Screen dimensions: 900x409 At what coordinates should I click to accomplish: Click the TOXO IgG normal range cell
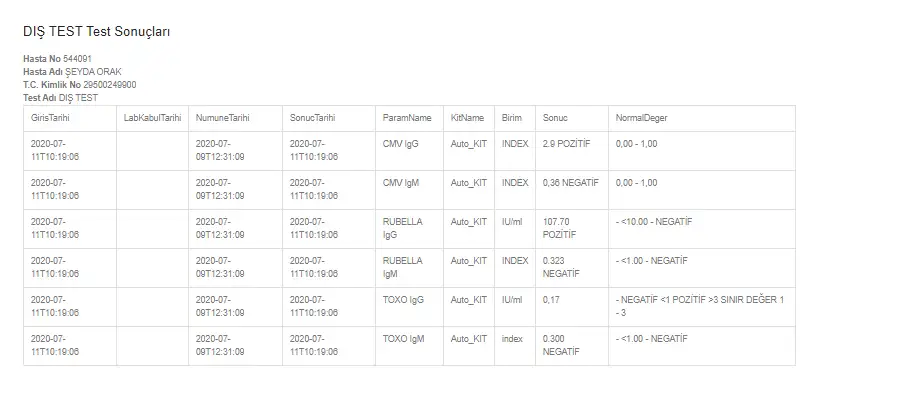[x=700, y=306]
